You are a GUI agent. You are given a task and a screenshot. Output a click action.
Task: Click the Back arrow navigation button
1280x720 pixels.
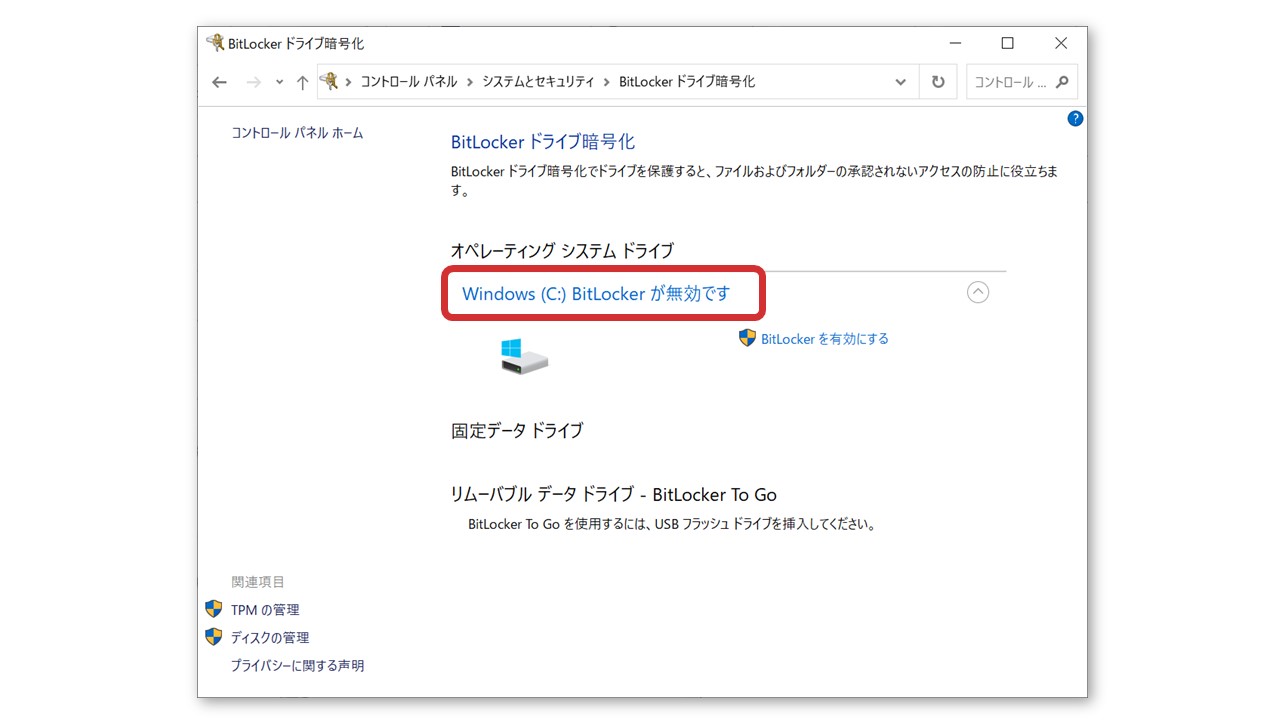(x=220, y=82)
